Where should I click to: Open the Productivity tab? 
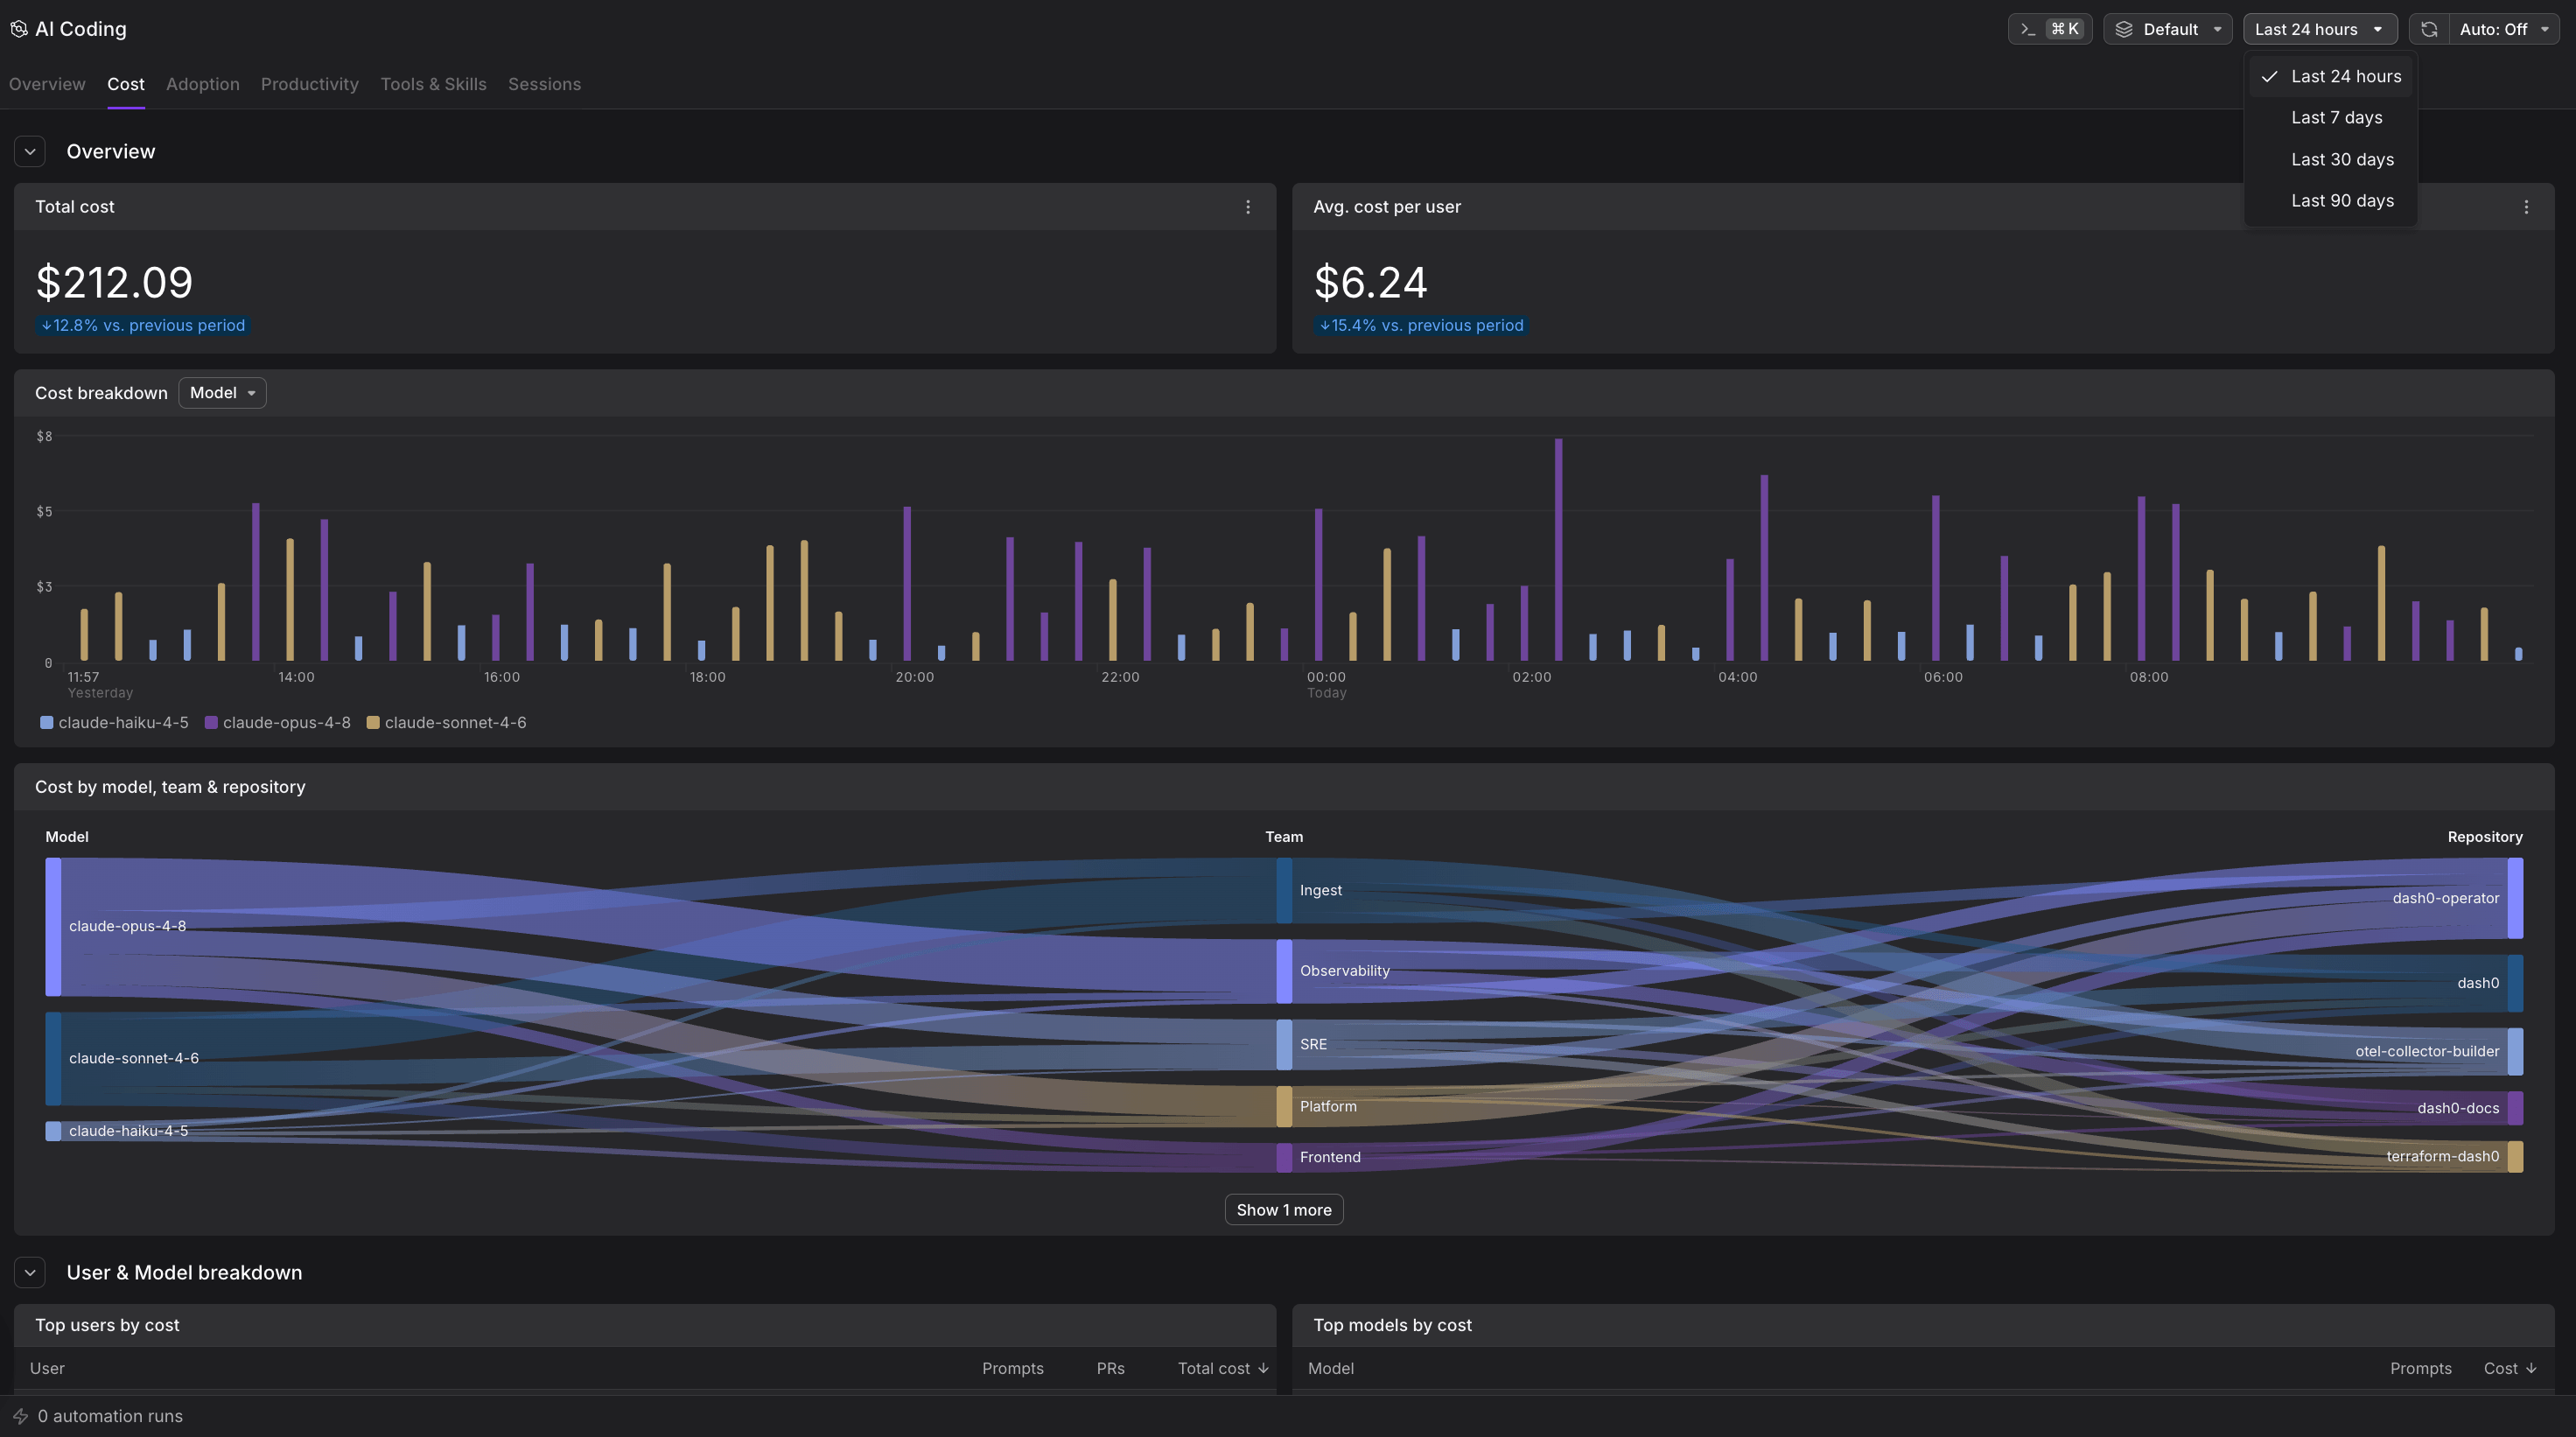pyautogui.click(x=310, y=84)
